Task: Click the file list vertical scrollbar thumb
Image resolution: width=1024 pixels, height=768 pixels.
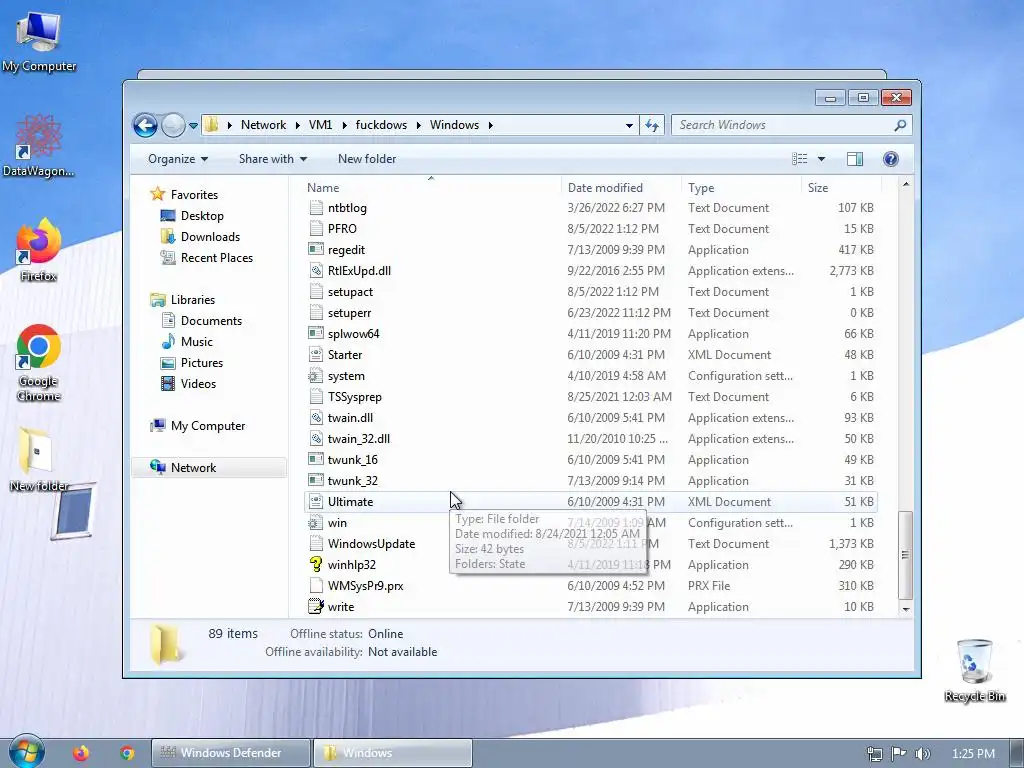Action: pyautogui.click(x=905, y=555)
